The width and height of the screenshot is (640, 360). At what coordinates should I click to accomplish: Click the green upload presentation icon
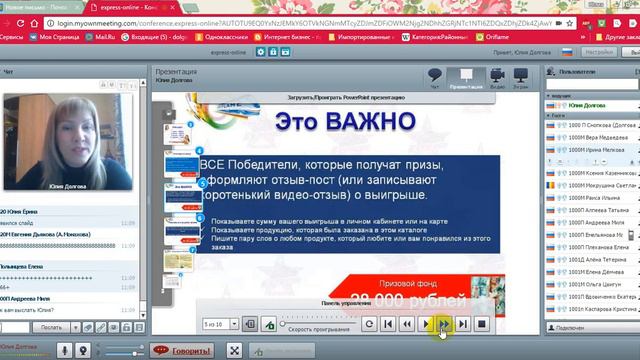click(269, 324)
